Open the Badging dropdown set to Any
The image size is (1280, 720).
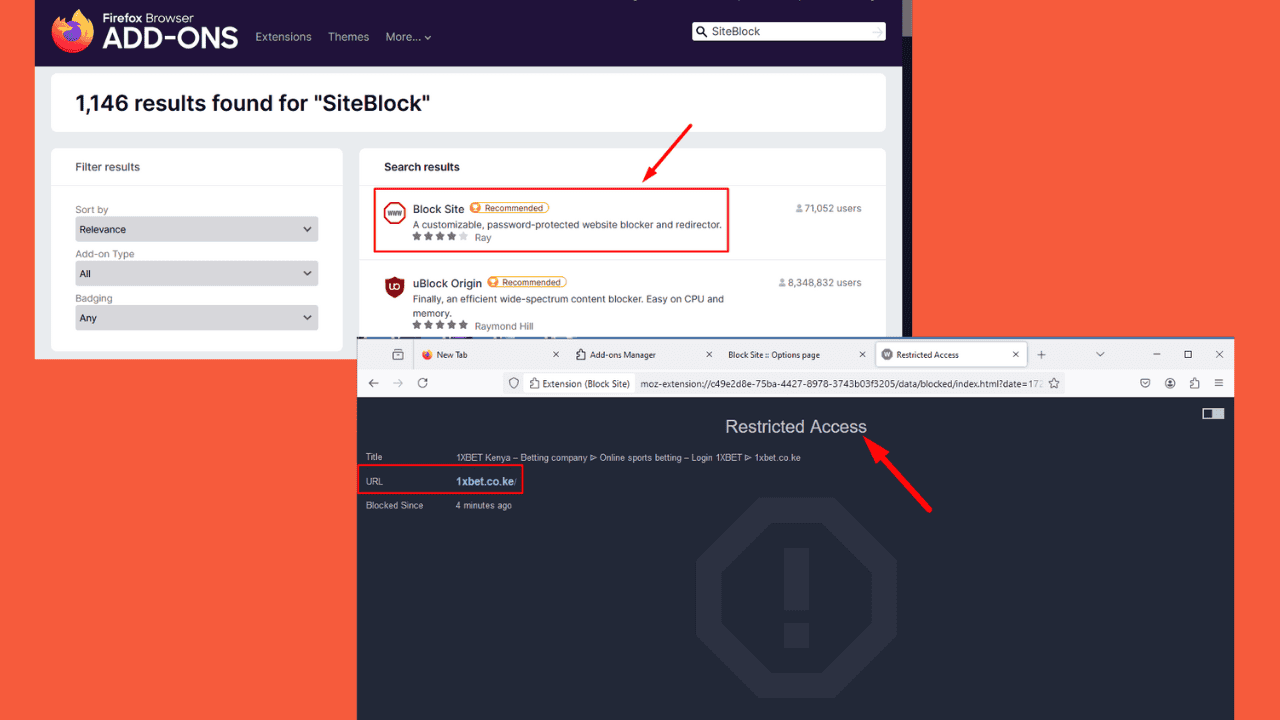(x=196, y=317)
